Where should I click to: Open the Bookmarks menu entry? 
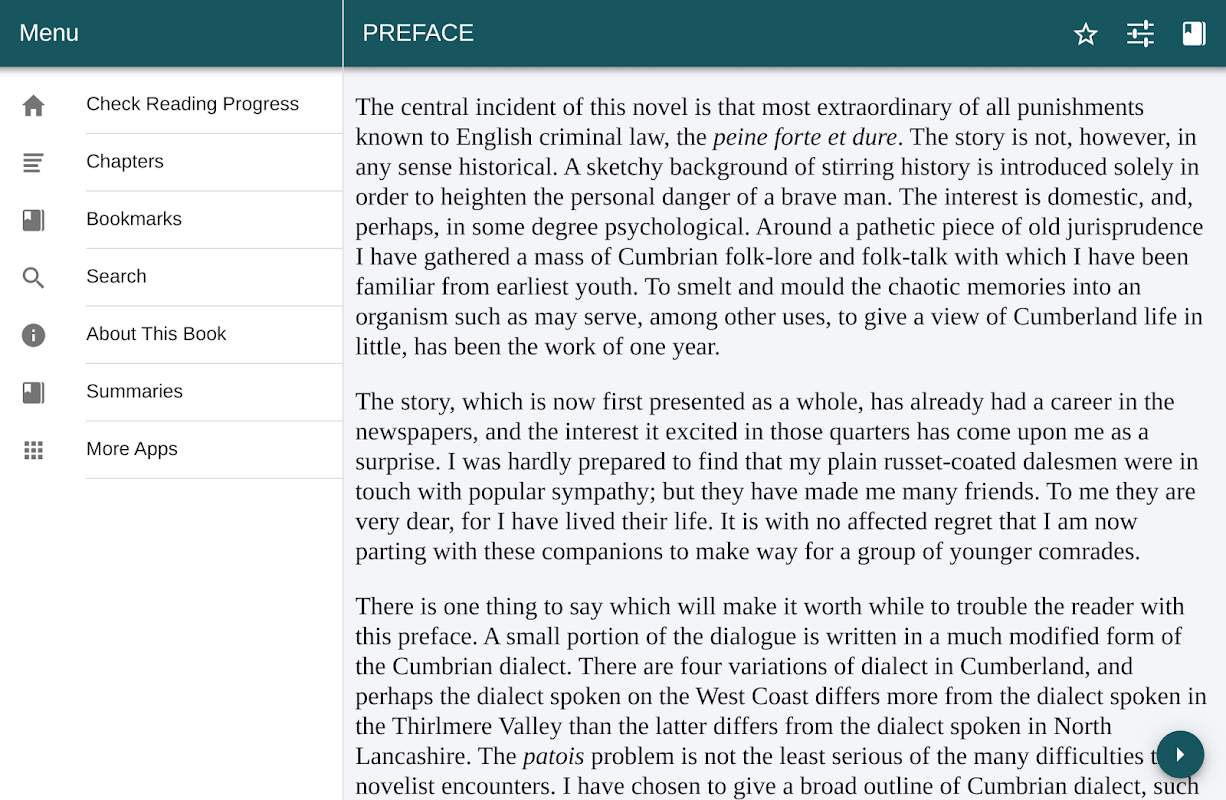(134, 219)
